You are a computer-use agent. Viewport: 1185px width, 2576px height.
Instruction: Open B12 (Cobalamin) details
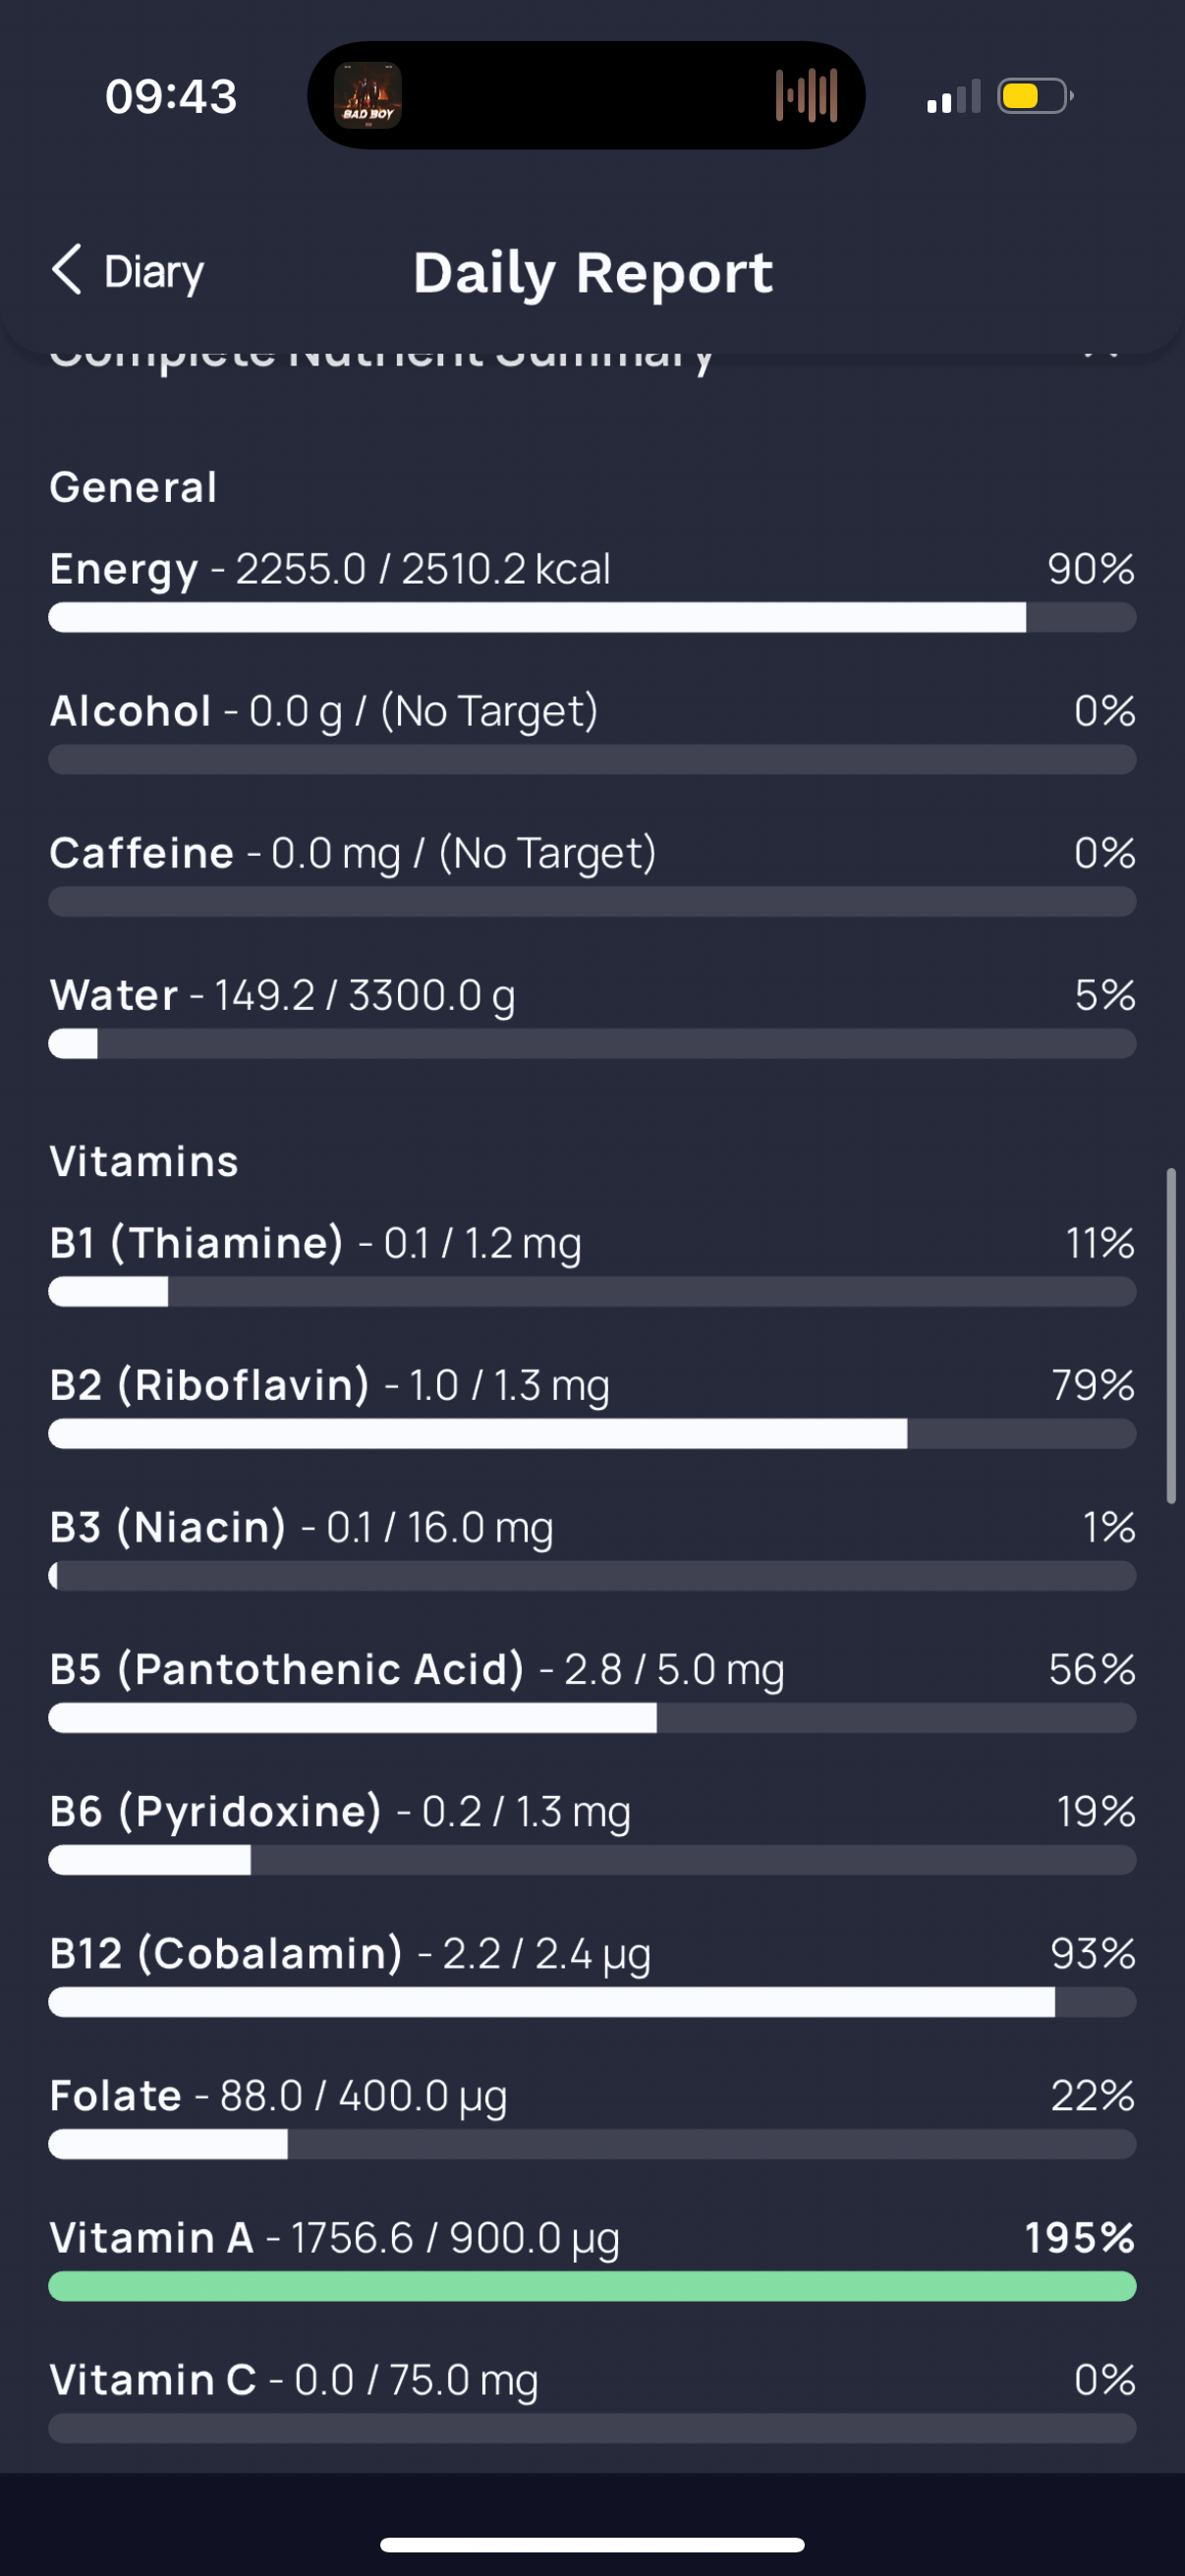coord(592,1973)
